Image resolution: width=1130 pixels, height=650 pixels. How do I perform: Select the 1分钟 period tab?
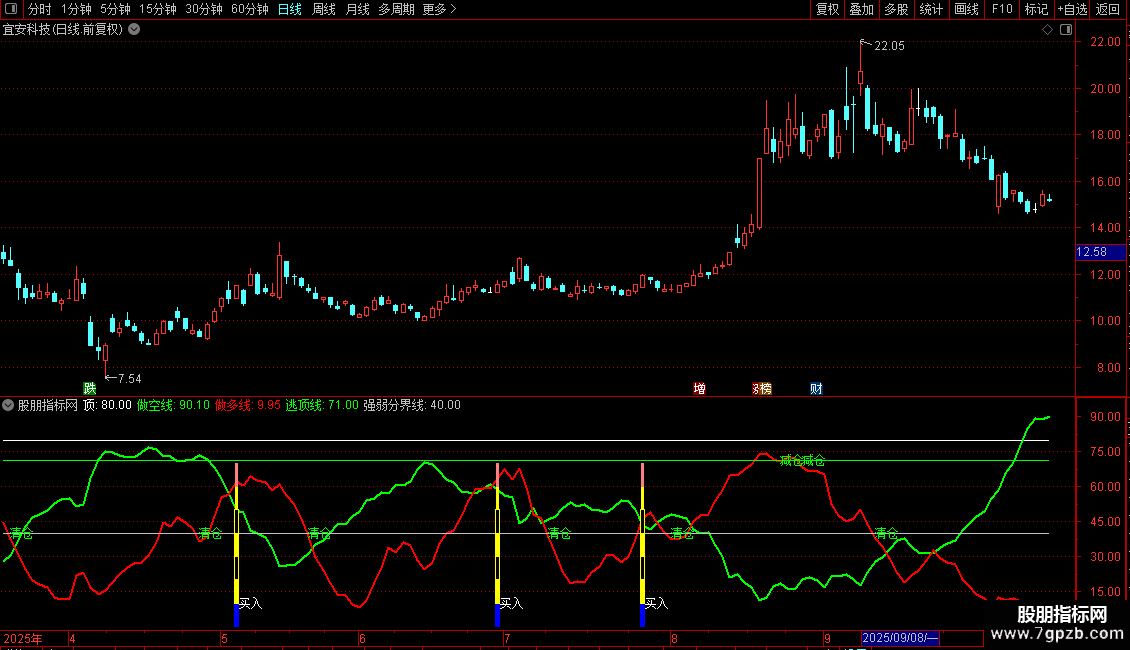(x=76, y=9)
